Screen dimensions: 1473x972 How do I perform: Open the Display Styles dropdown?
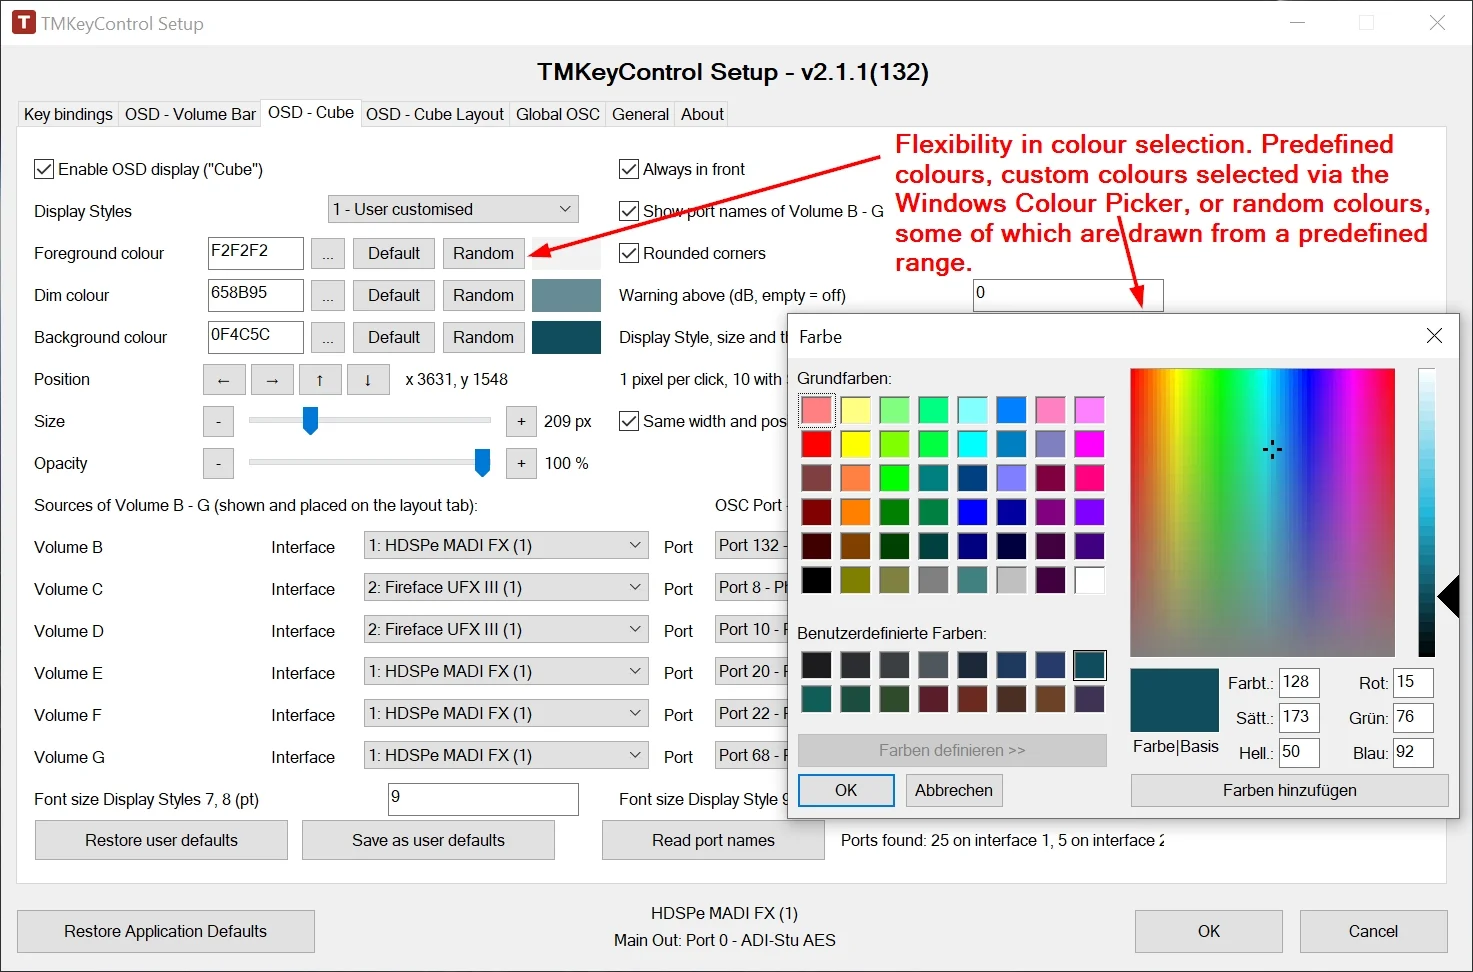tap(454, 209)
